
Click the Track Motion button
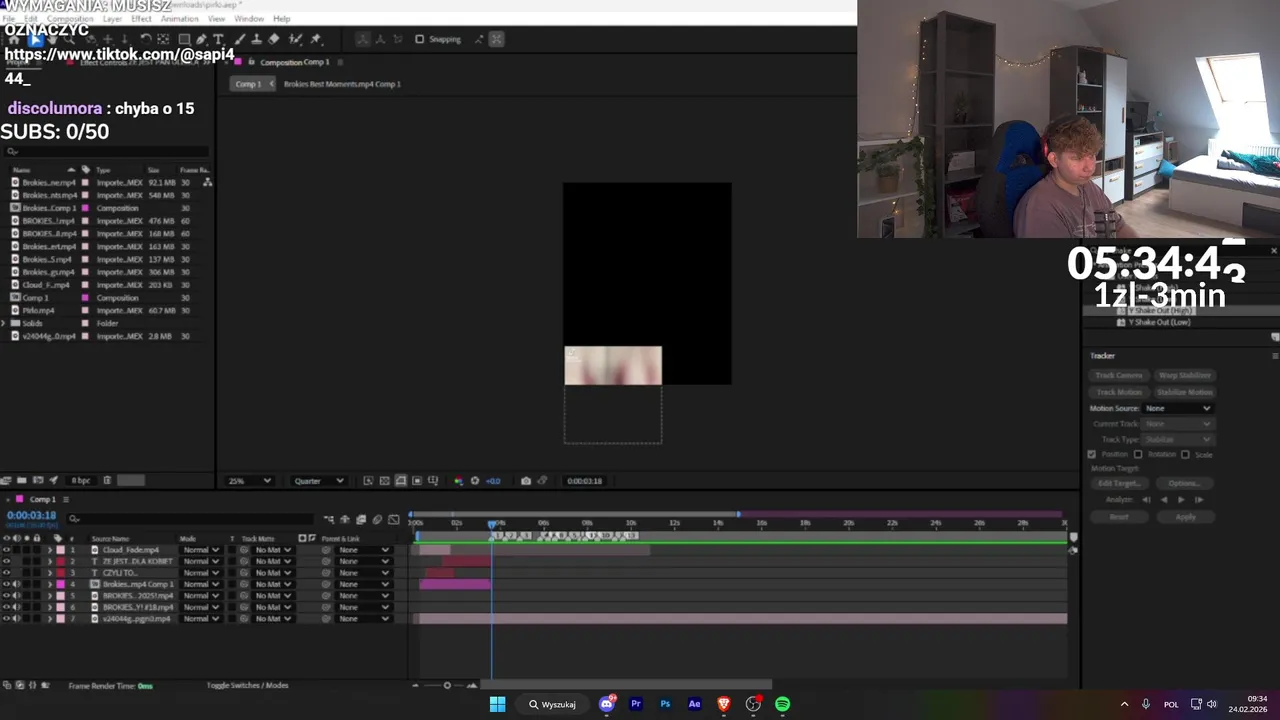coord(1119,392)
